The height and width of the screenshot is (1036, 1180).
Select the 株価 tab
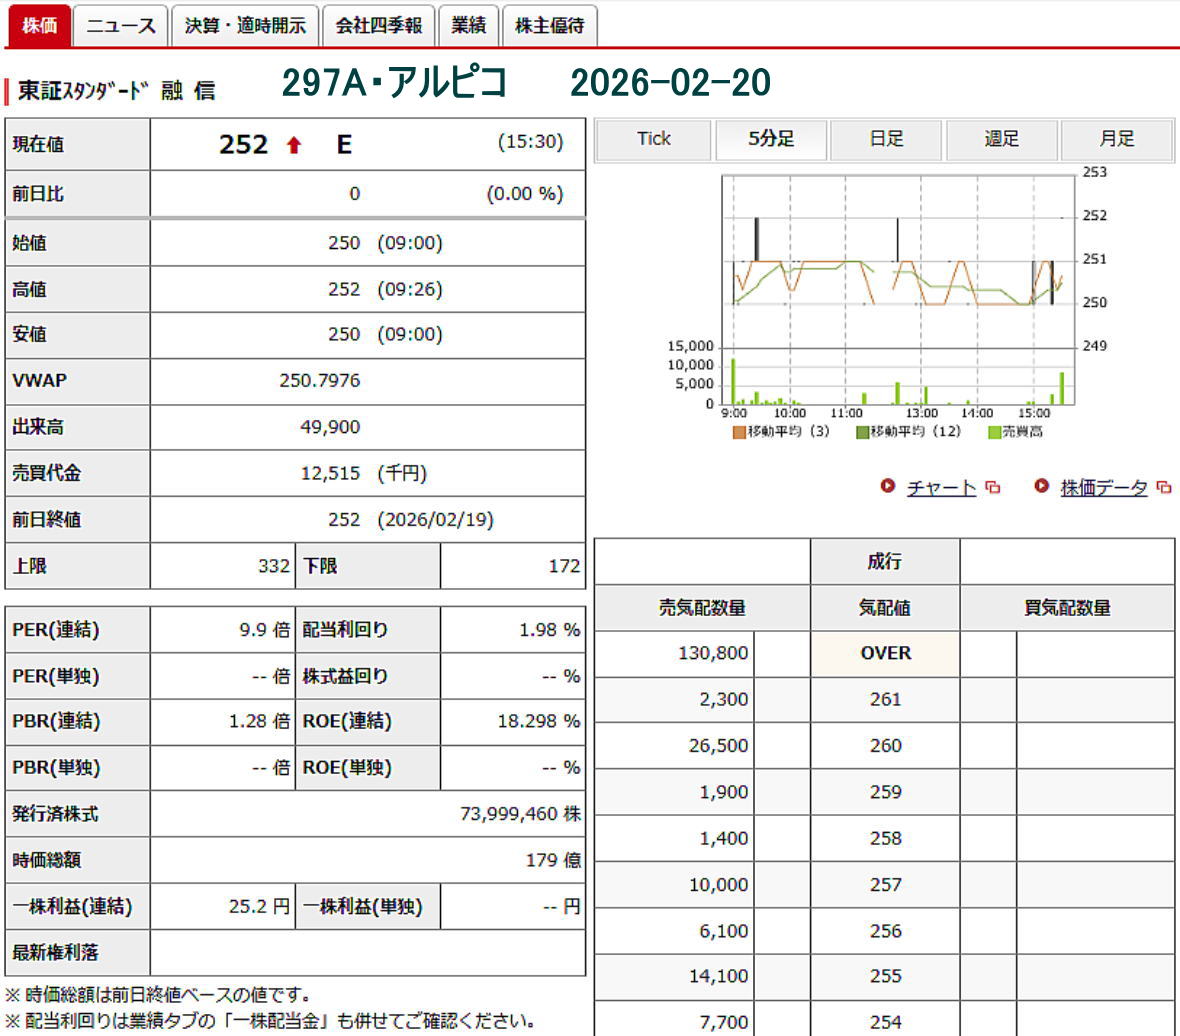pos(39,26)
